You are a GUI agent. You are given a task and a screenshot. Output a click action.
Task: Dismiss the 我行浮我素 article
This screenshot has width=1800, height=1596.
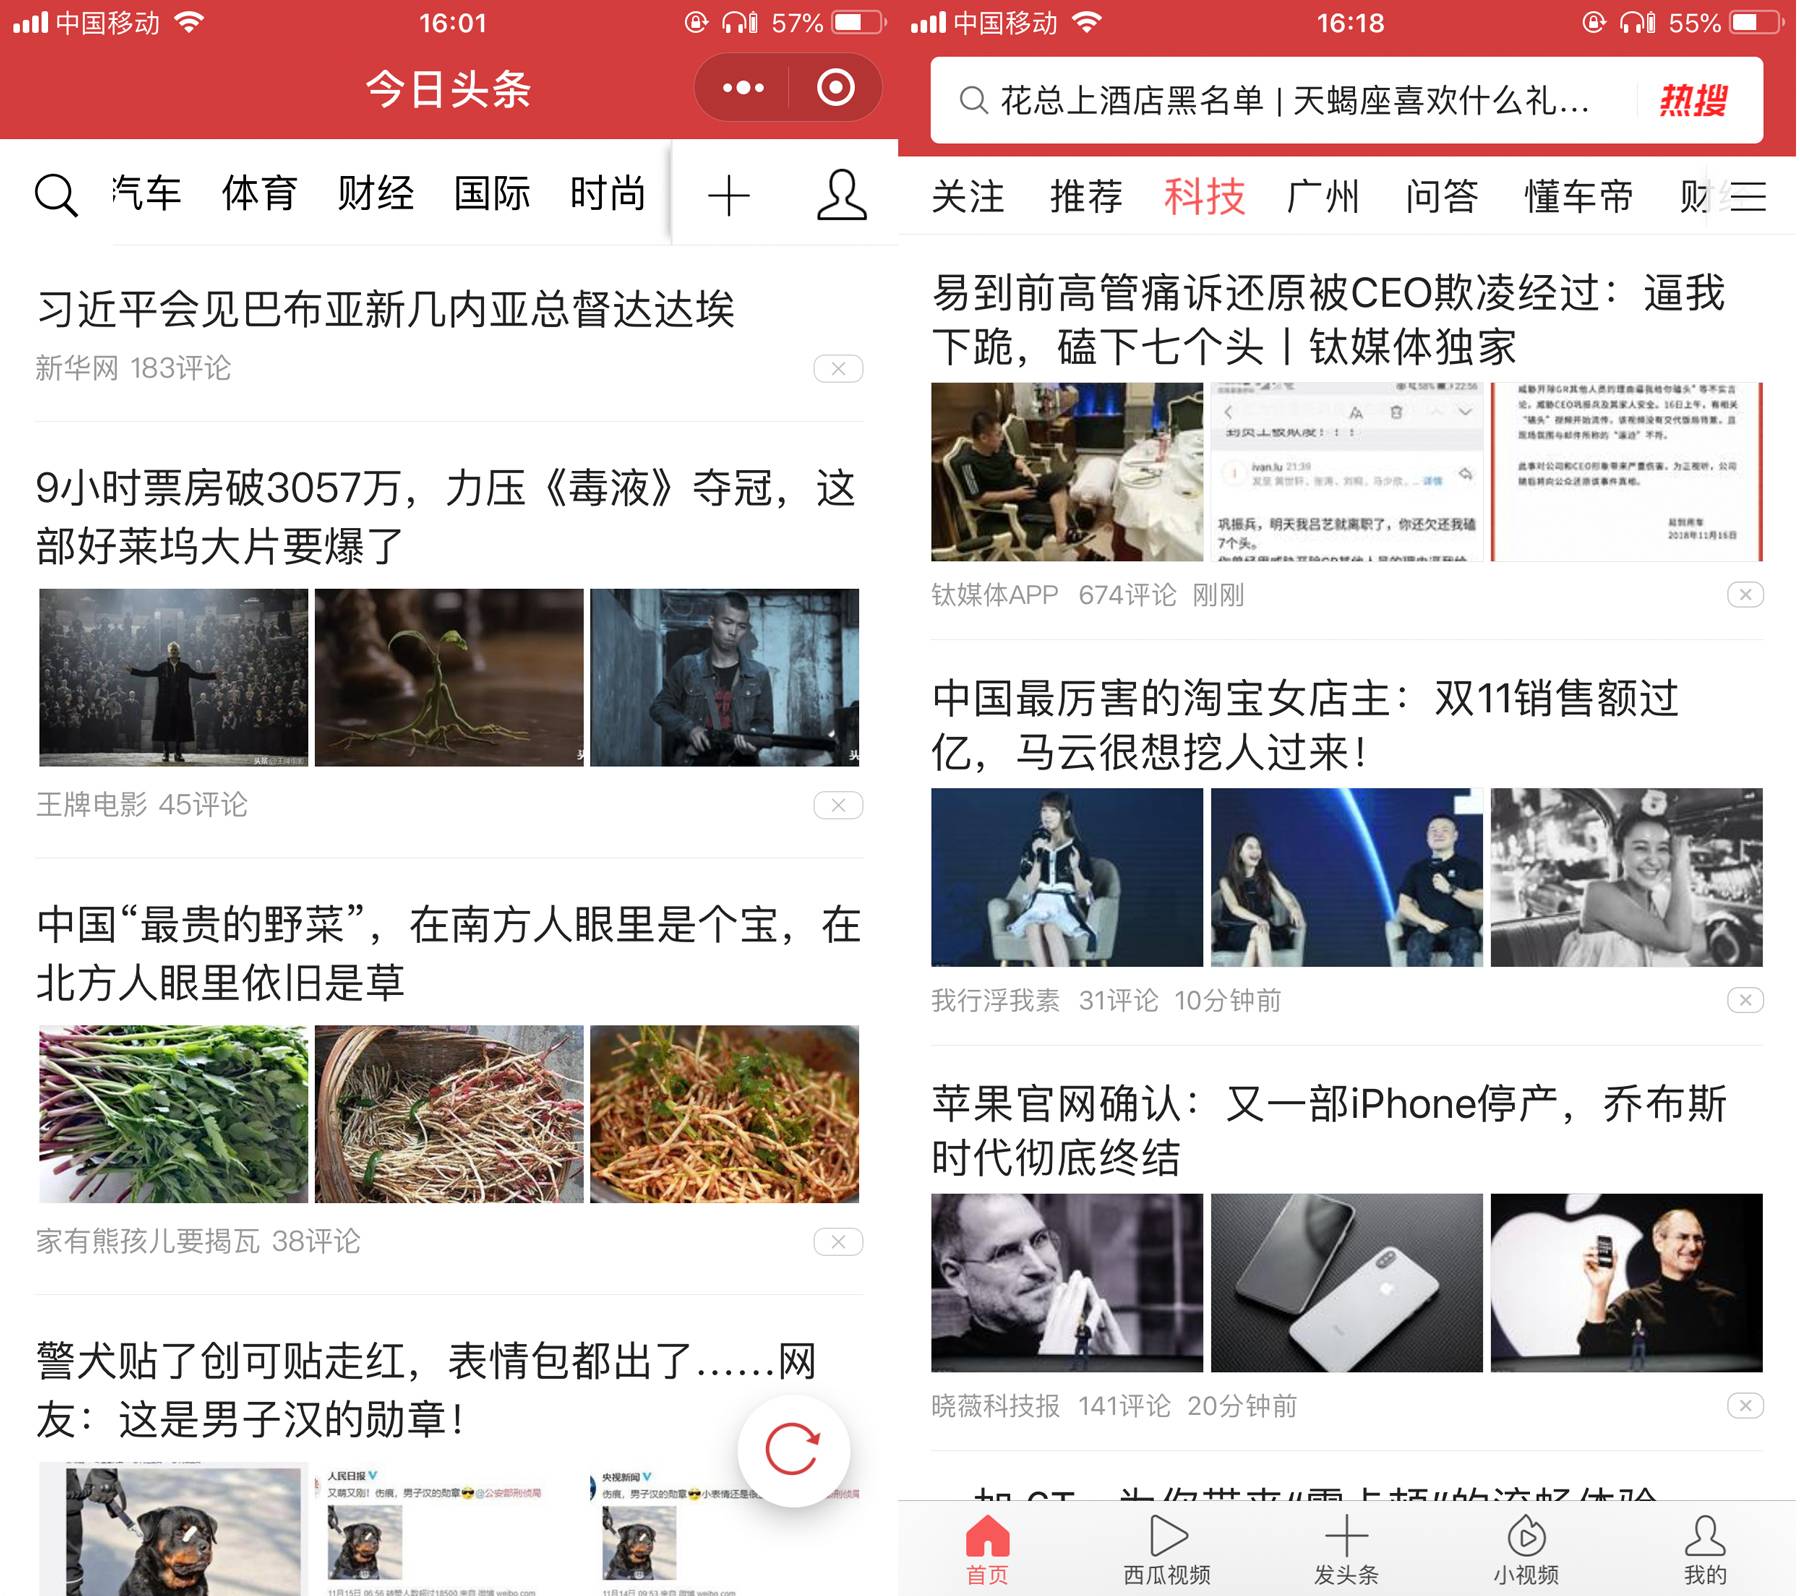coord(1745,1000)
